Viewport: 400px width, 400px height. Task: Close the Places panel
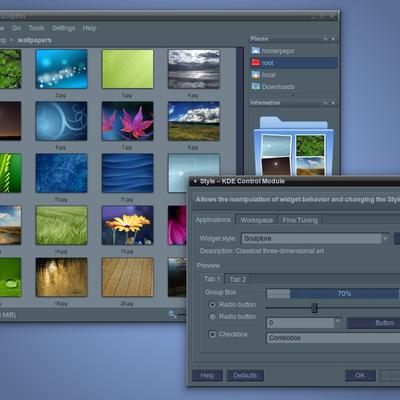point(333,39)
